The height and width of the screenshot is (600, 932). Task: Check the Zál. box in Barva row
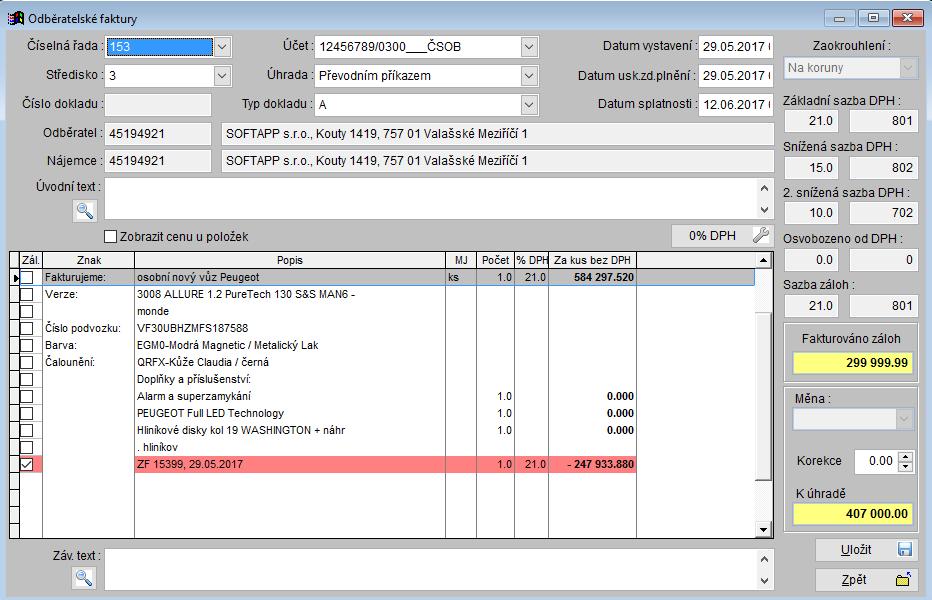coord(27,345)
